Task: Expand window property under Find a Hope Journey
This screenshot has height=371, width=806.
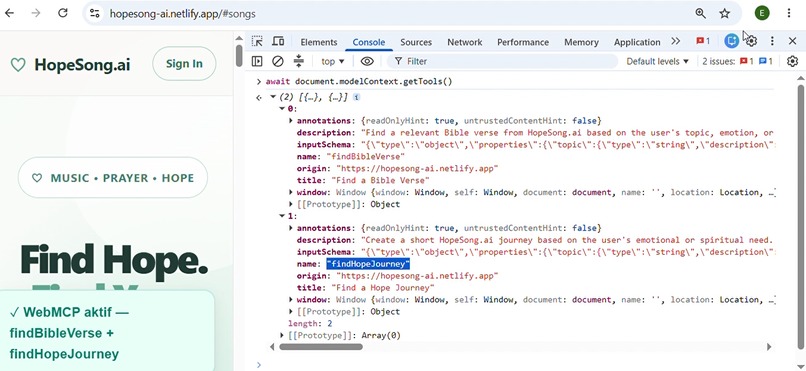Action: 291,300
